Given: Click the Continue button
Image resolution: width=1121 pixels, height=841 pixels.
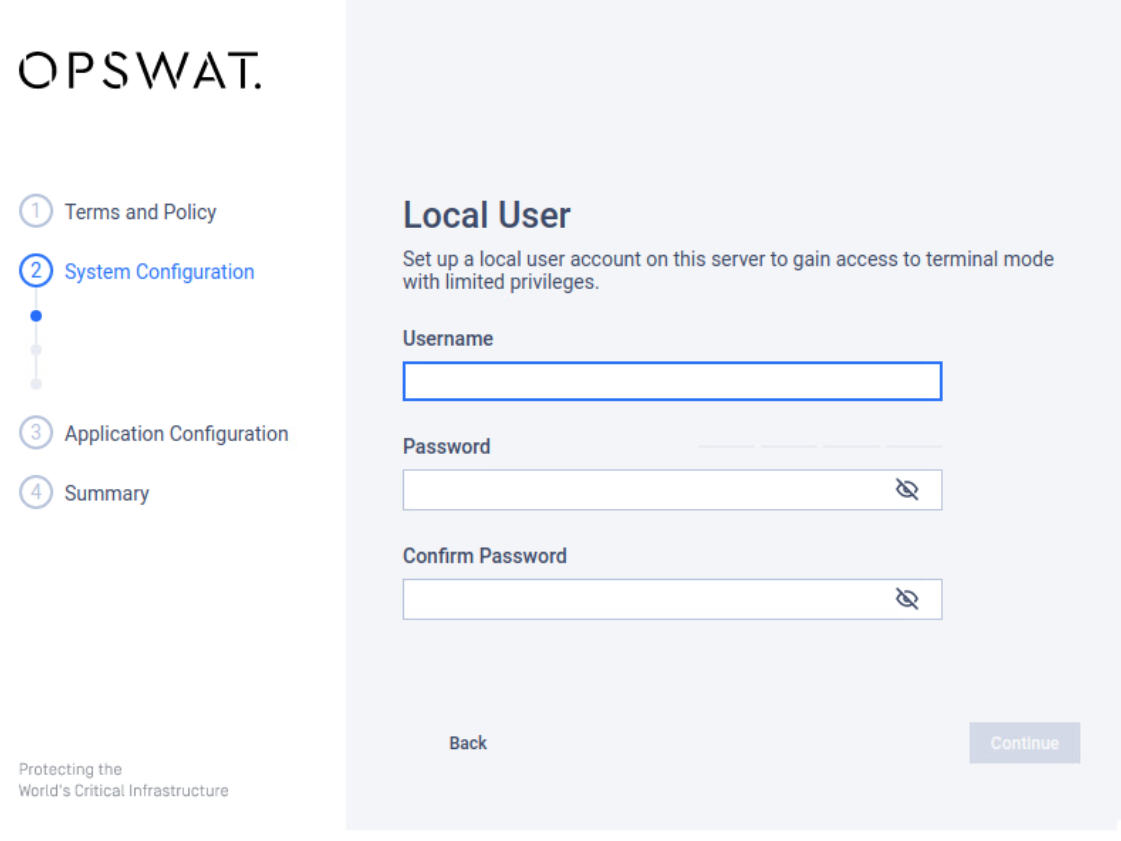Looking at the screenshot, I should (x=1024, y=743).
